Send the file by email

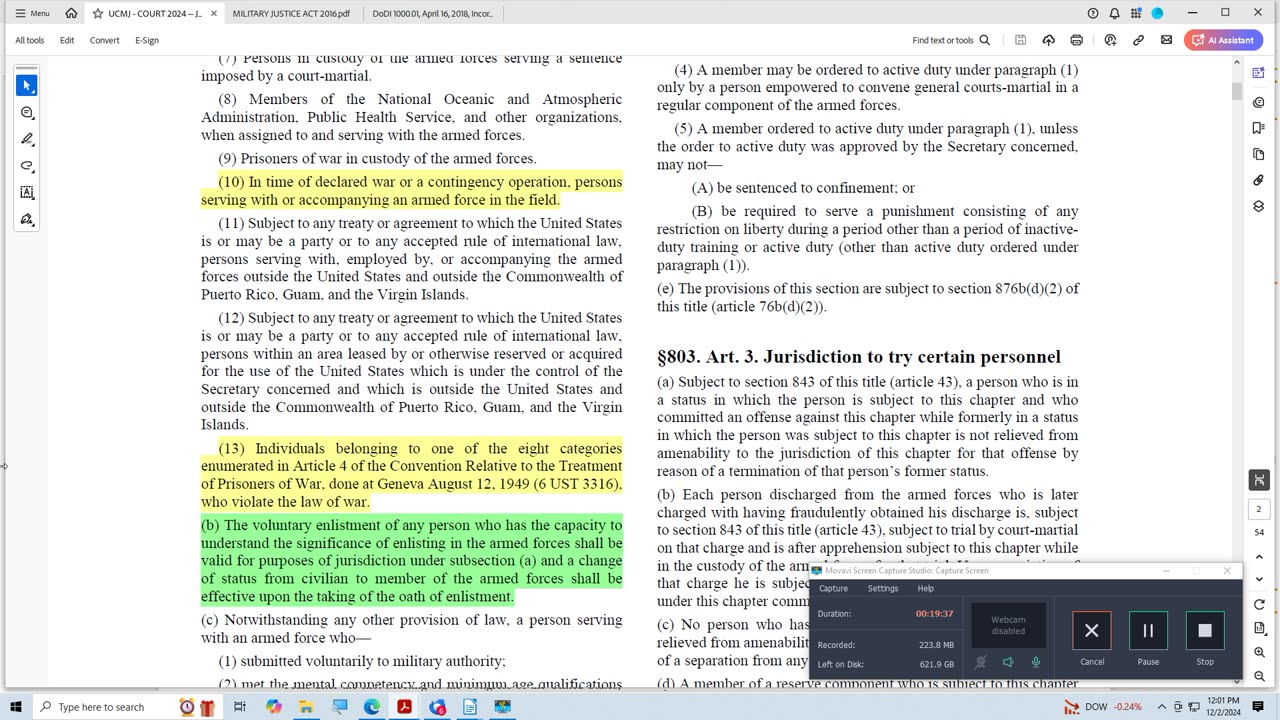[1166, 40]
